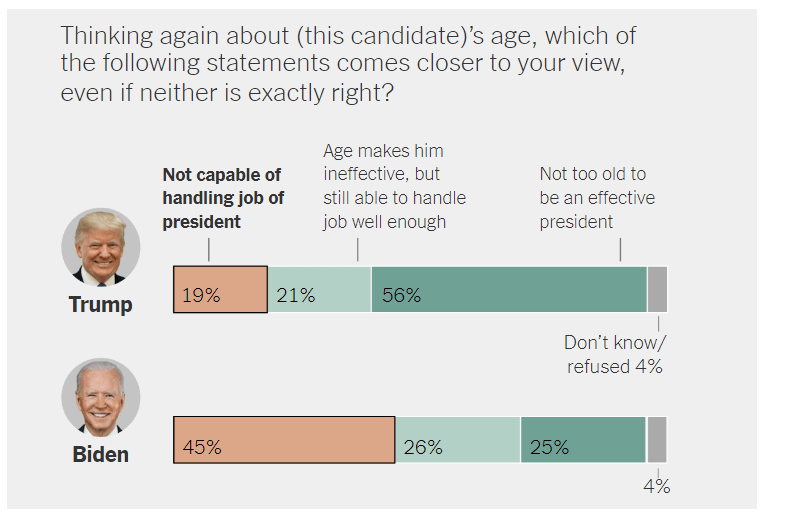Click the "Don't know/refused 4%" label
Image resolution: width=787 pixels, height=519 pixels.
(615, 354)
